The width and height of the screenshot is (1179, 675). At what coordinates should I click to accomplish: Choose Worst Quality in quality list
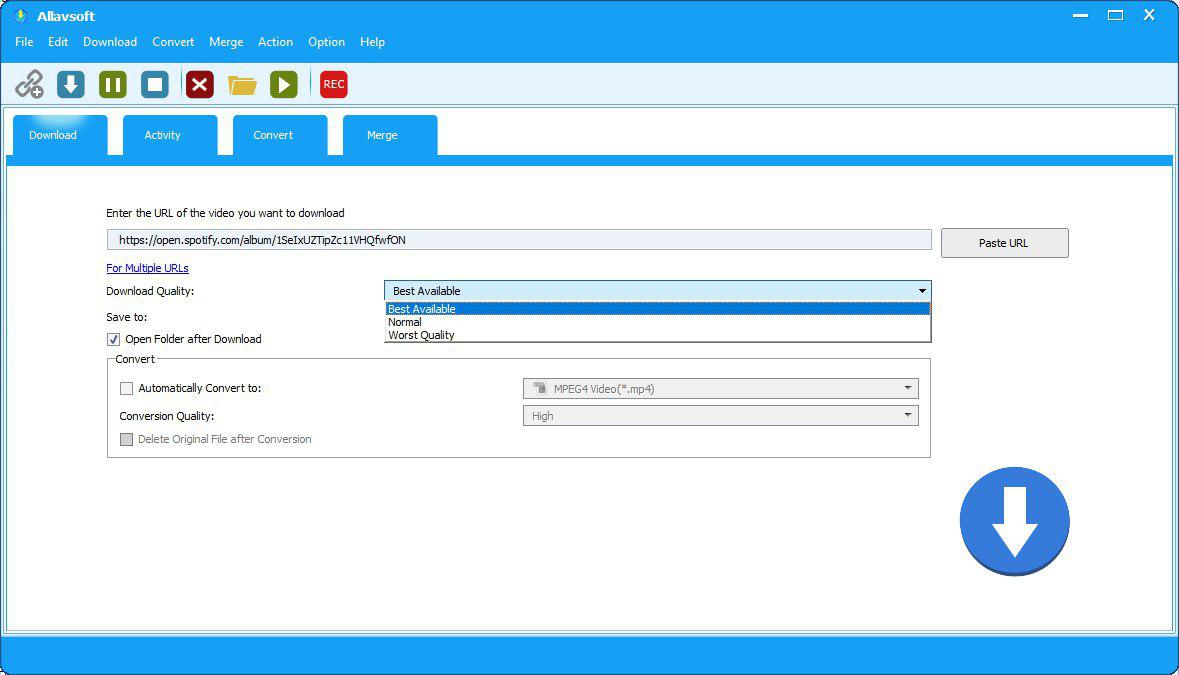tap(658, 335)
